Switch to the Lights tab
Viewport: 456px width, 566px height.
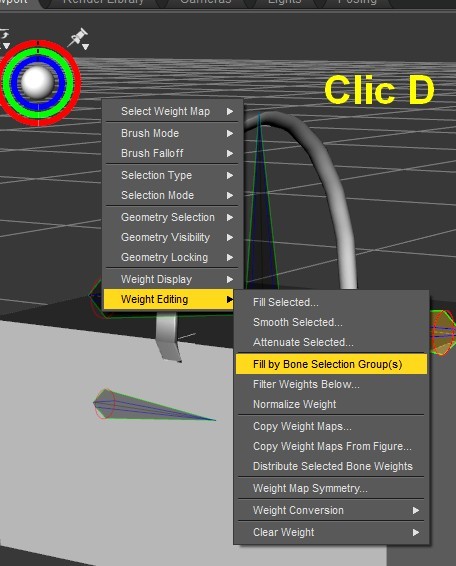284,2
